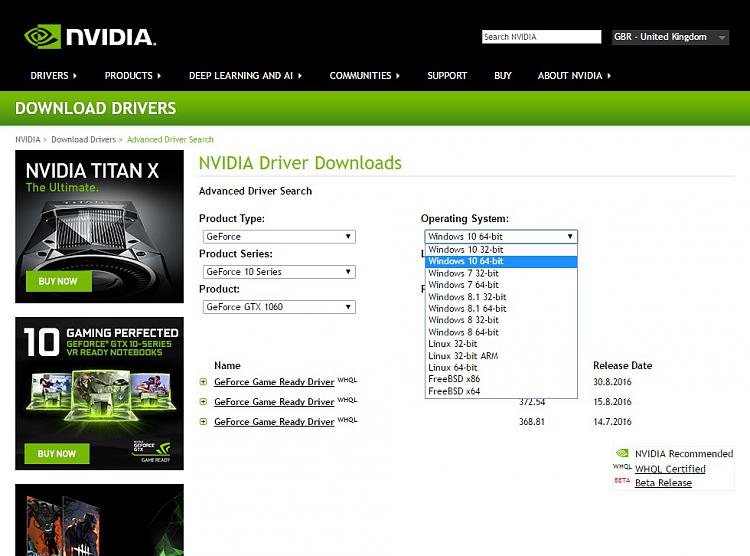Click the Advanced Driver Search breadcrumb
Viewport: 750px width, 556px height.
[x=170, y=139]
